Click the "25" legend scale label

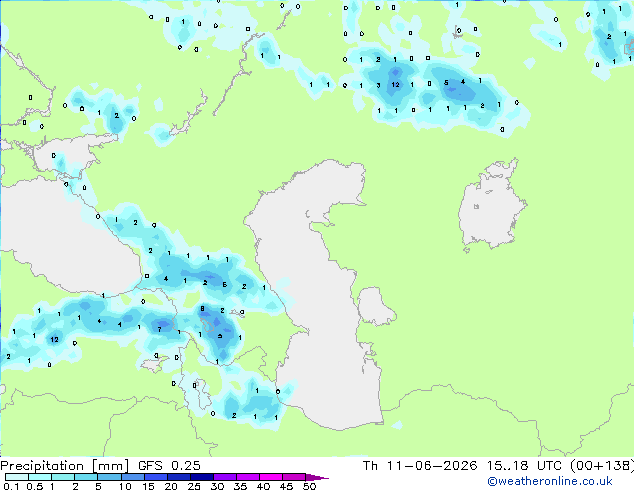(x=194, y=486)
